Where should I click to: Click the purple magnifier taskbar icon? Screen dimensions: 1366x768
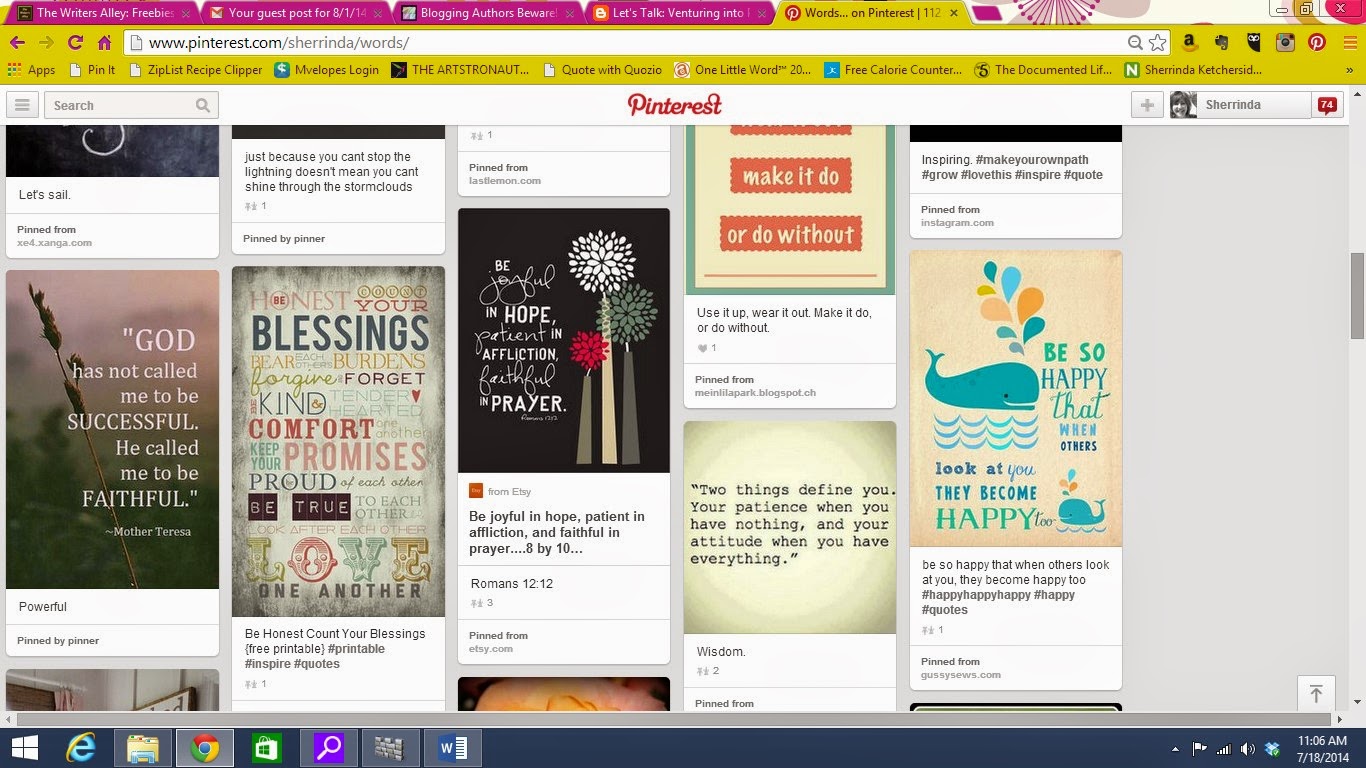pos(327,748)
